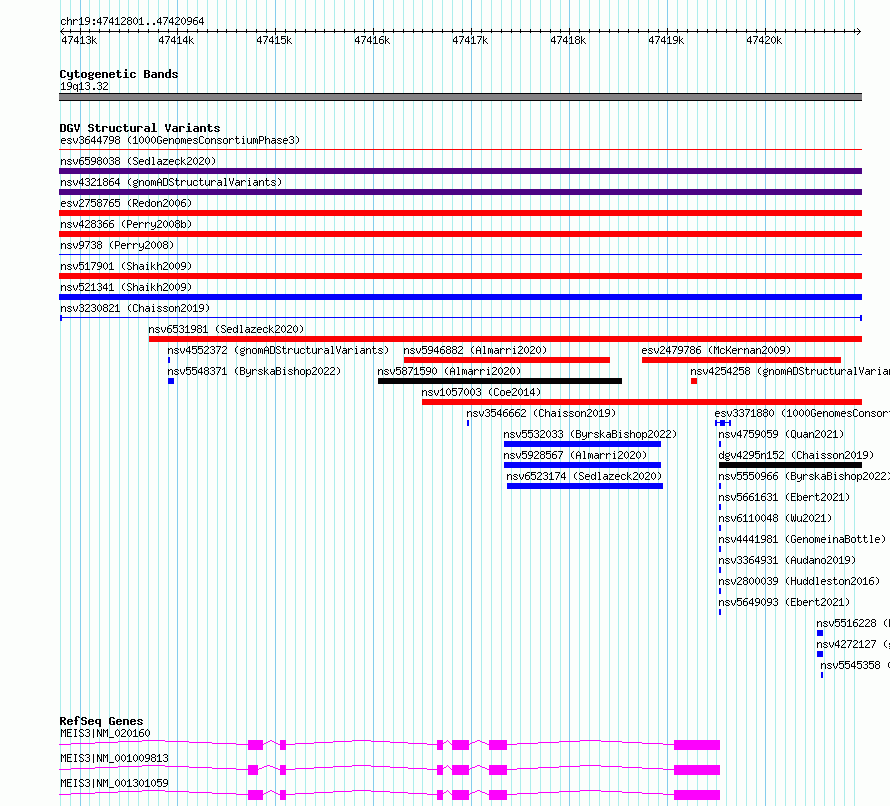
Task: Click the ruler's right arrow end
Action: pyautogui.click(x=858, y=31)
